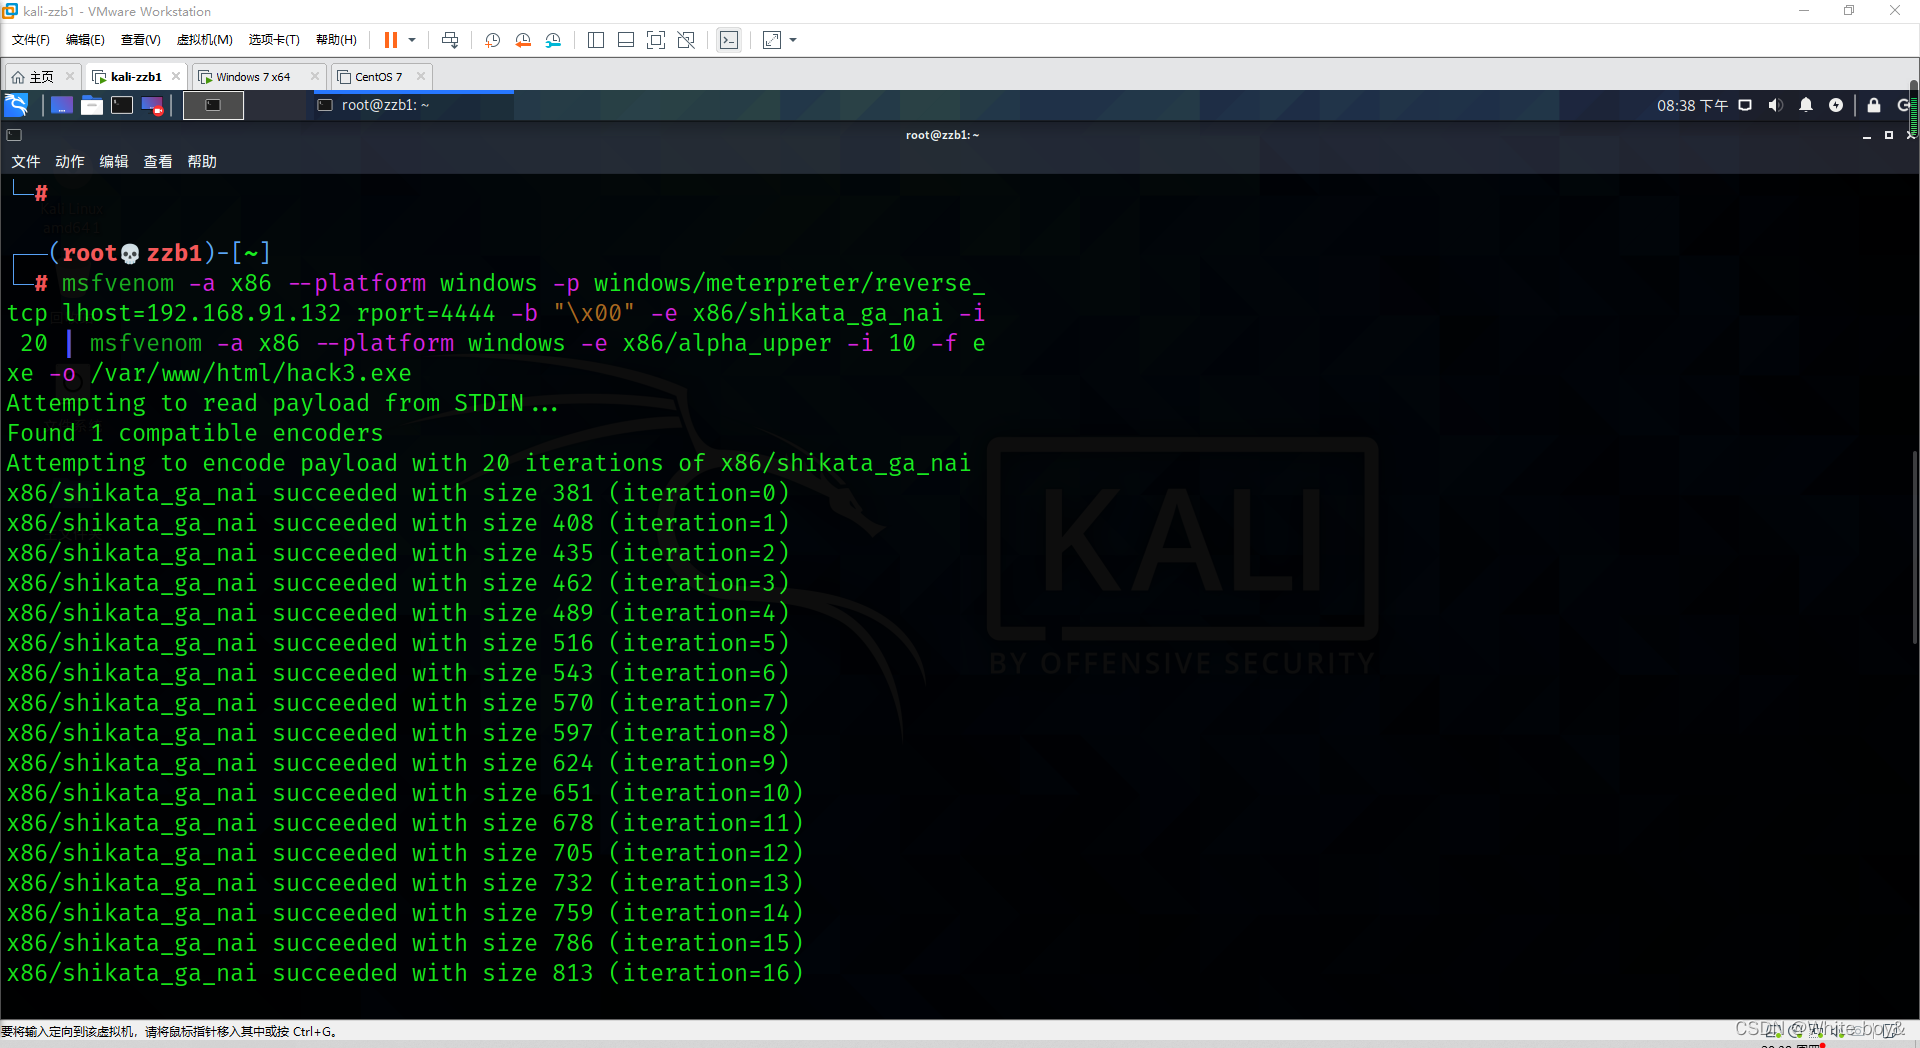Open the 查看(V) VMware menu

click(140, 40)
